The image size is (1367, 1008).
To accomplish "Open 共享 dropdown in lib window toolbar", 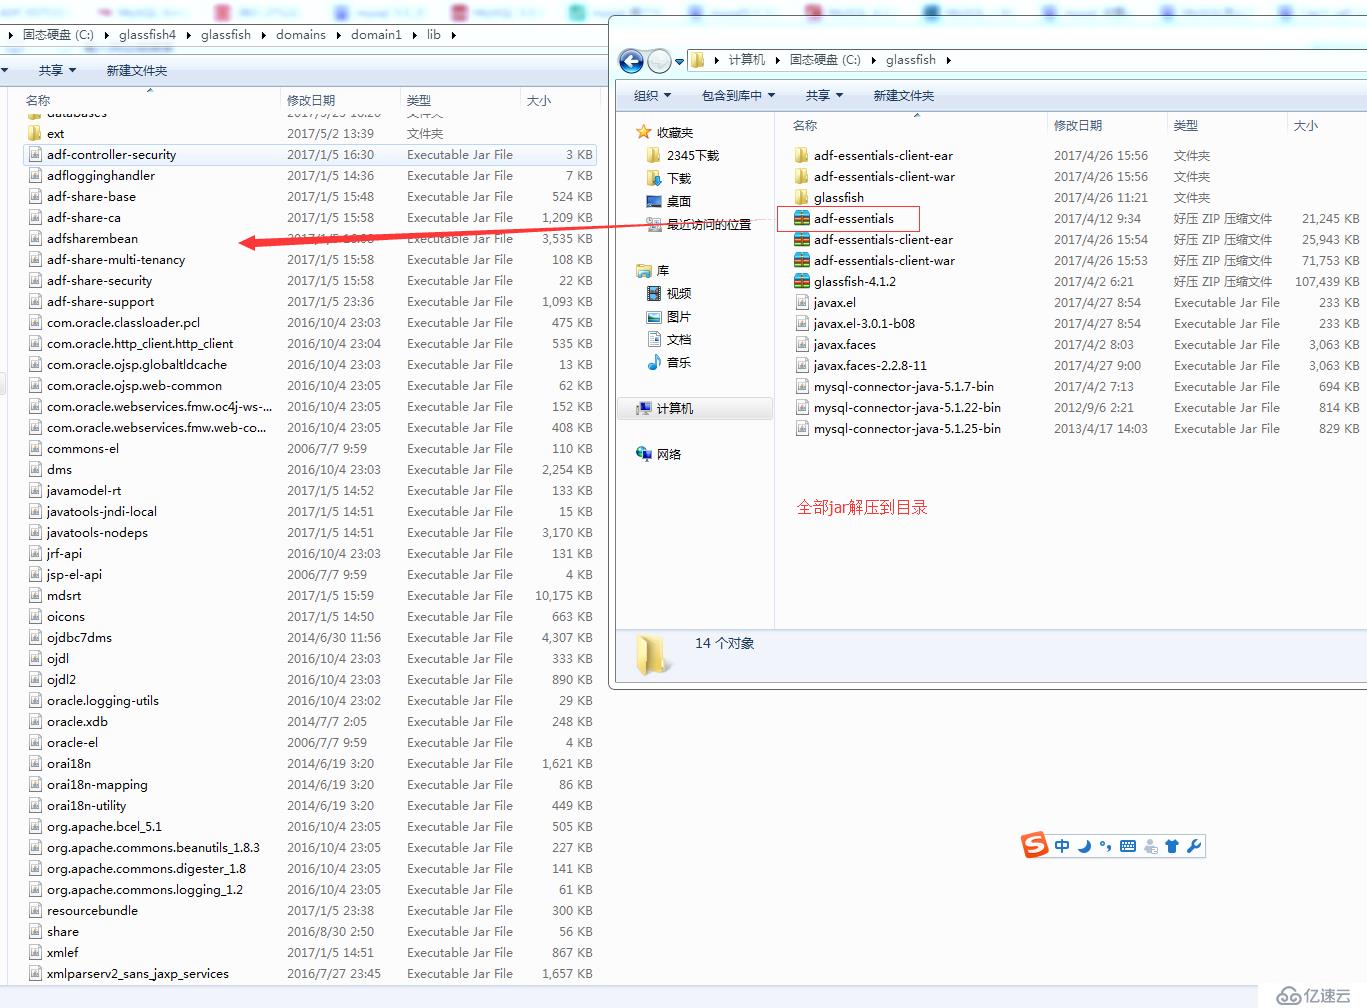I will coord(57,71).
